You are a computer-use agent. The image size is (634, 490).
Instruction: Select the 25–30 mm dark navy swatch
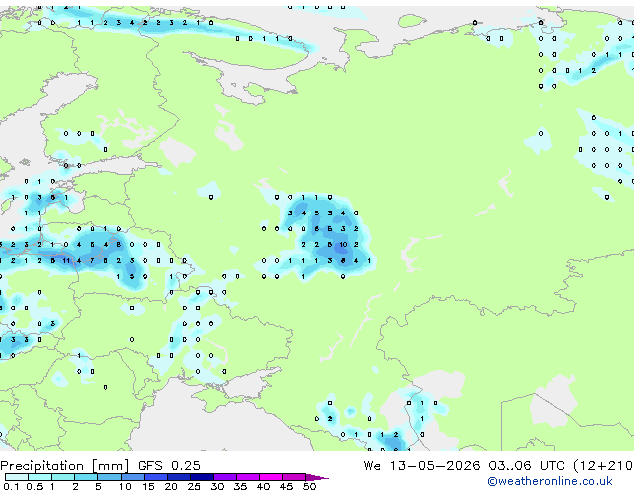click(x=201, y=477)
